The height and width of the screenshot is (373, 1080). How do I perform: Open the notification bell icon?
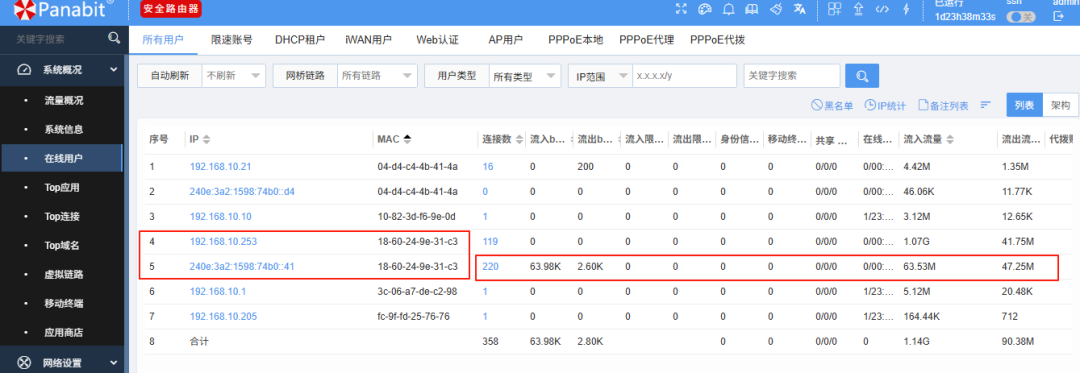pos(729,9)
